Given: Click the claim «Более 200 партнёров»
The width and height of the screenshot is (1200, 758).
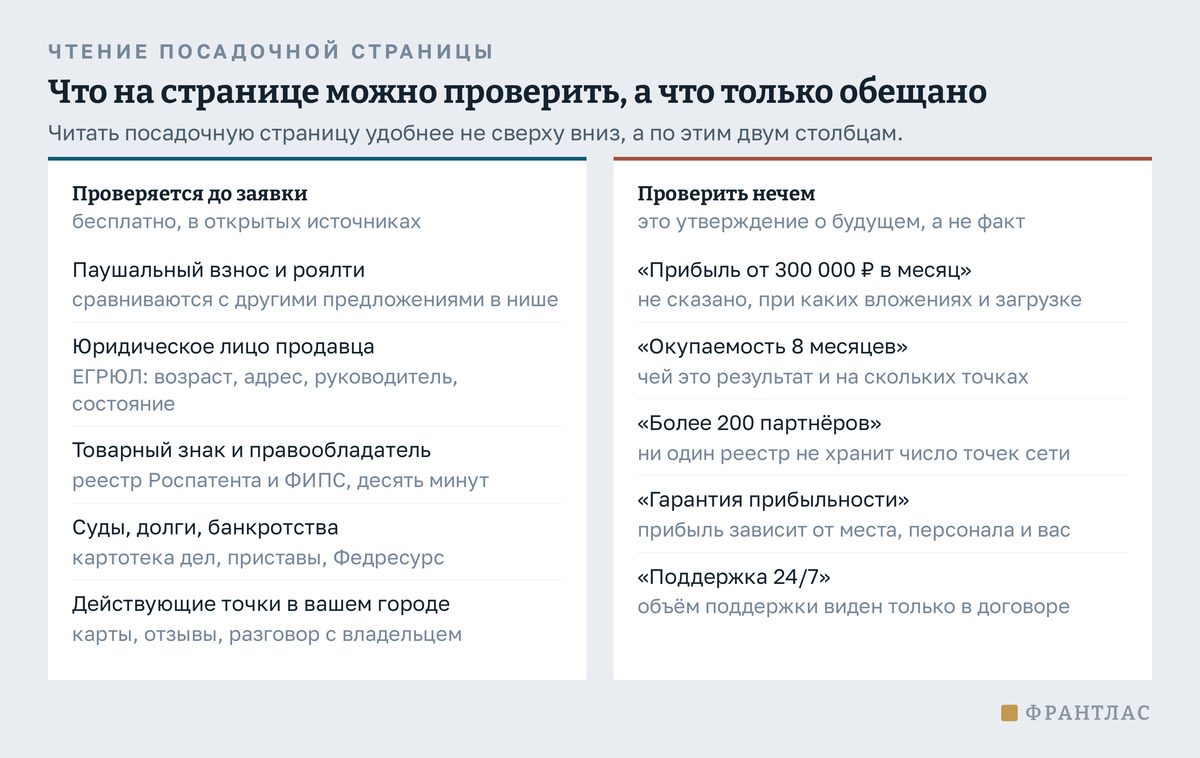Looking at the screenshot, I should click(759, 423).
